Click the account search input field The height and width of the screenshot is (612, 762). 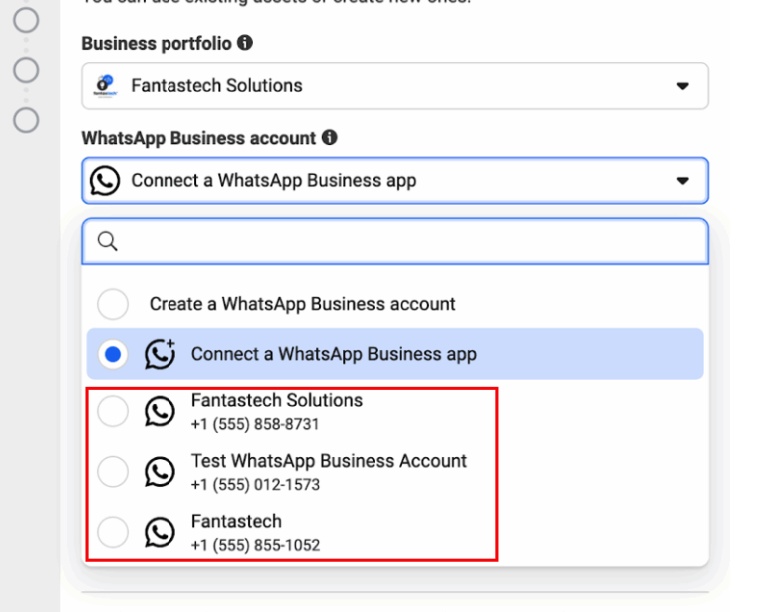click(x=395, y=241)
